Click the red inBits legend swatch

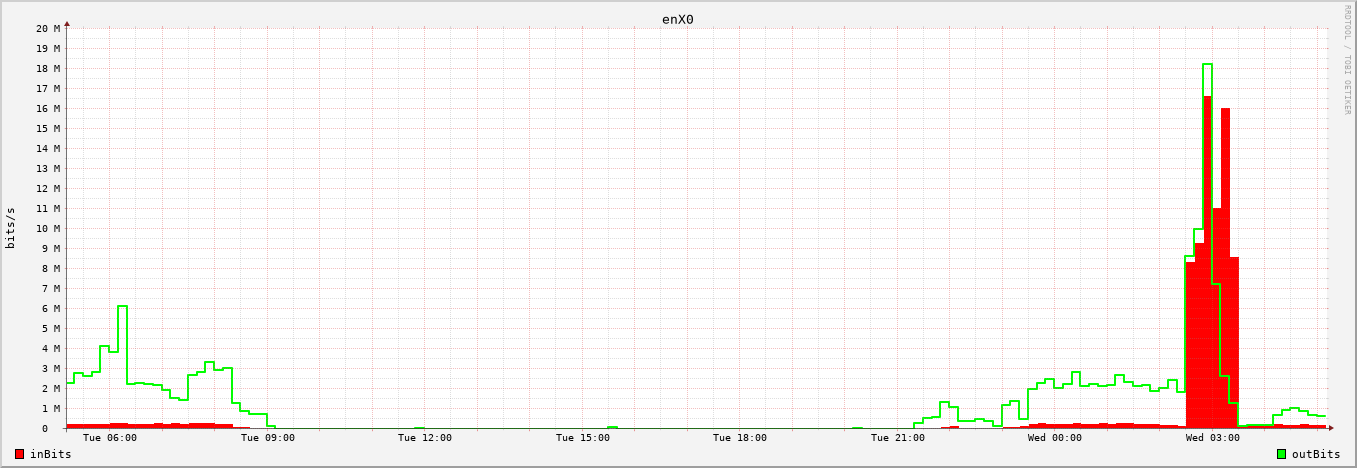click(19, 454)
